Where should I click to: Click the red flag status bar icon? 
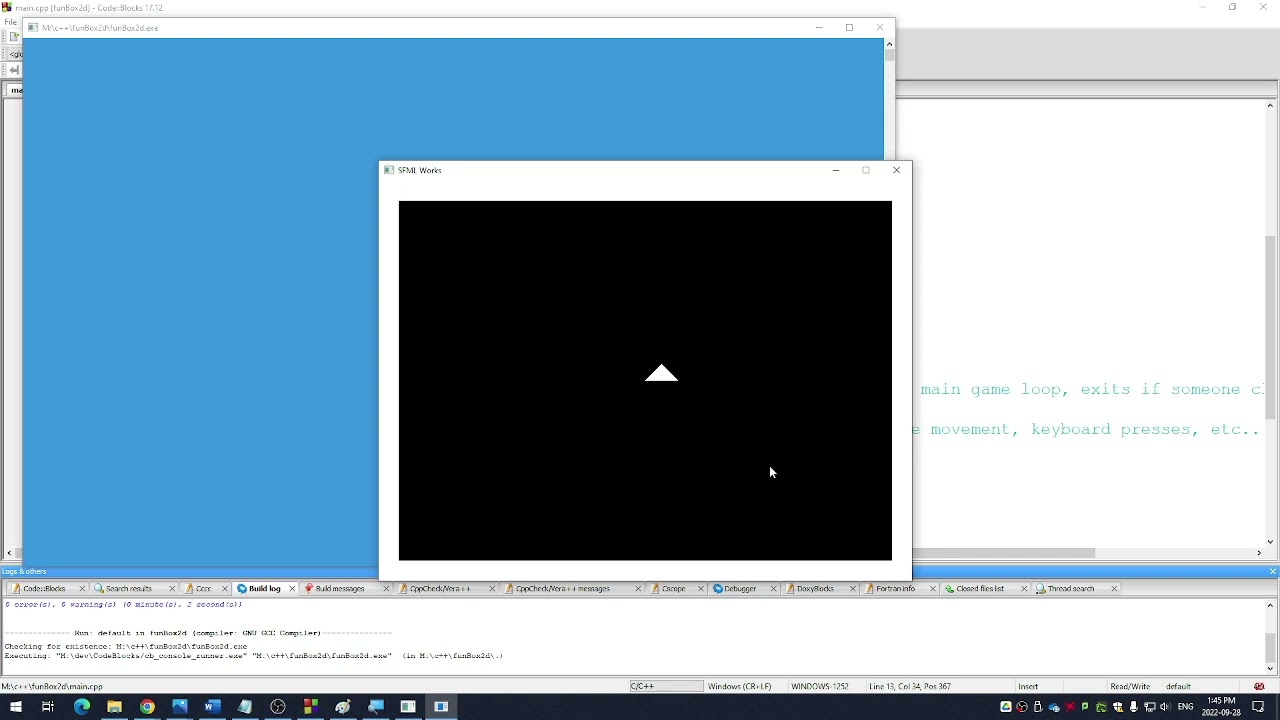(x=1259, y=687)
